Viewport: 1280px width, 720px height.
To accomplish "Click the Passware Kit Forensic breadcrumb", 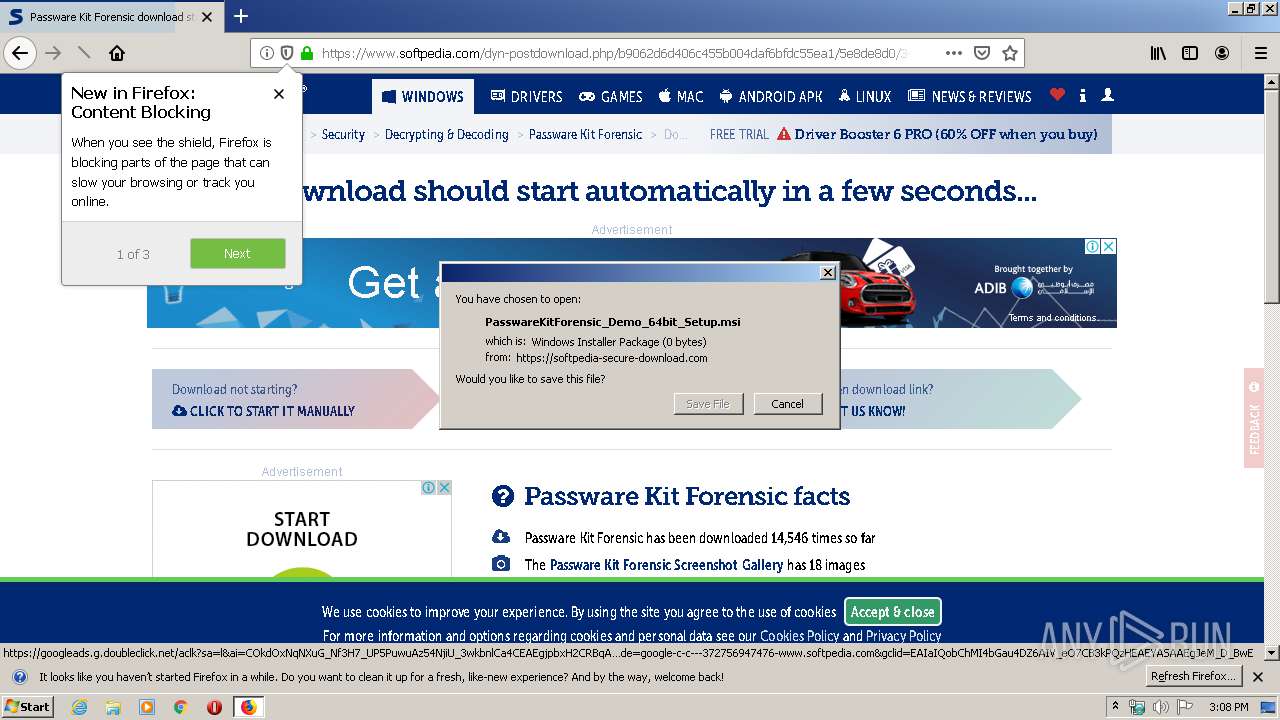I will (585, 134).
